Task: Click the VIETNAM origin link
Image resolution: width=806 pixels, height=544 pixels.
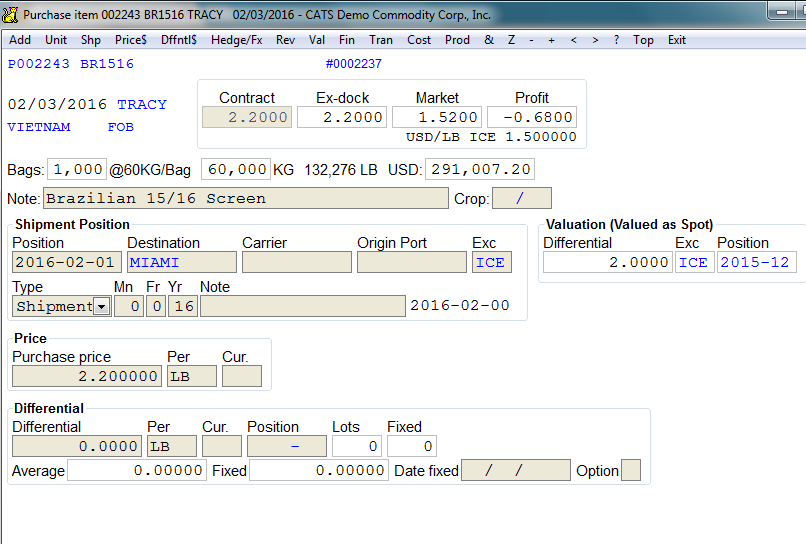Action: pyautogui.click(x=39, y=127)
